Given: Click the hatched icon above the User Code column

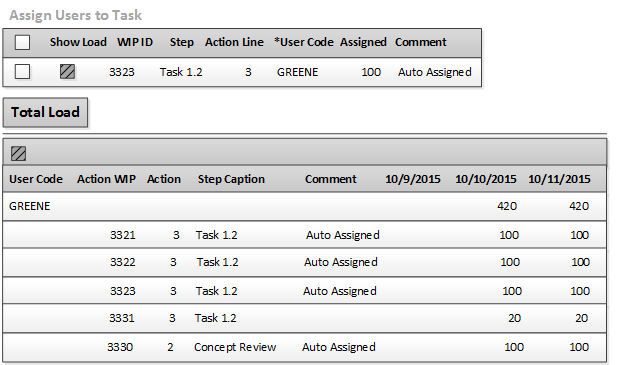Looking at the screenshot, I should (x=19, y=153).
